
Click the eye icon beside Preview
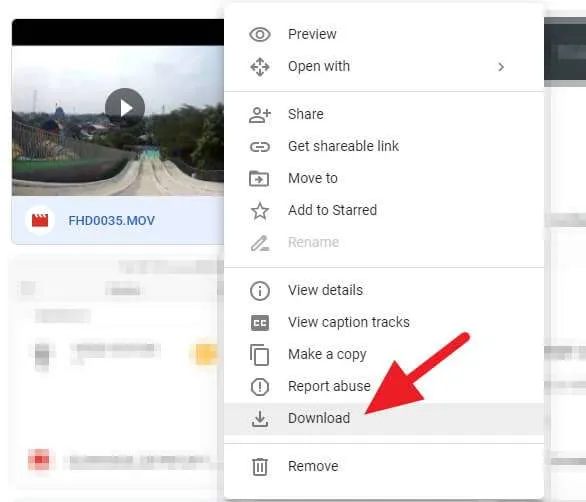[x=260, y=35]
